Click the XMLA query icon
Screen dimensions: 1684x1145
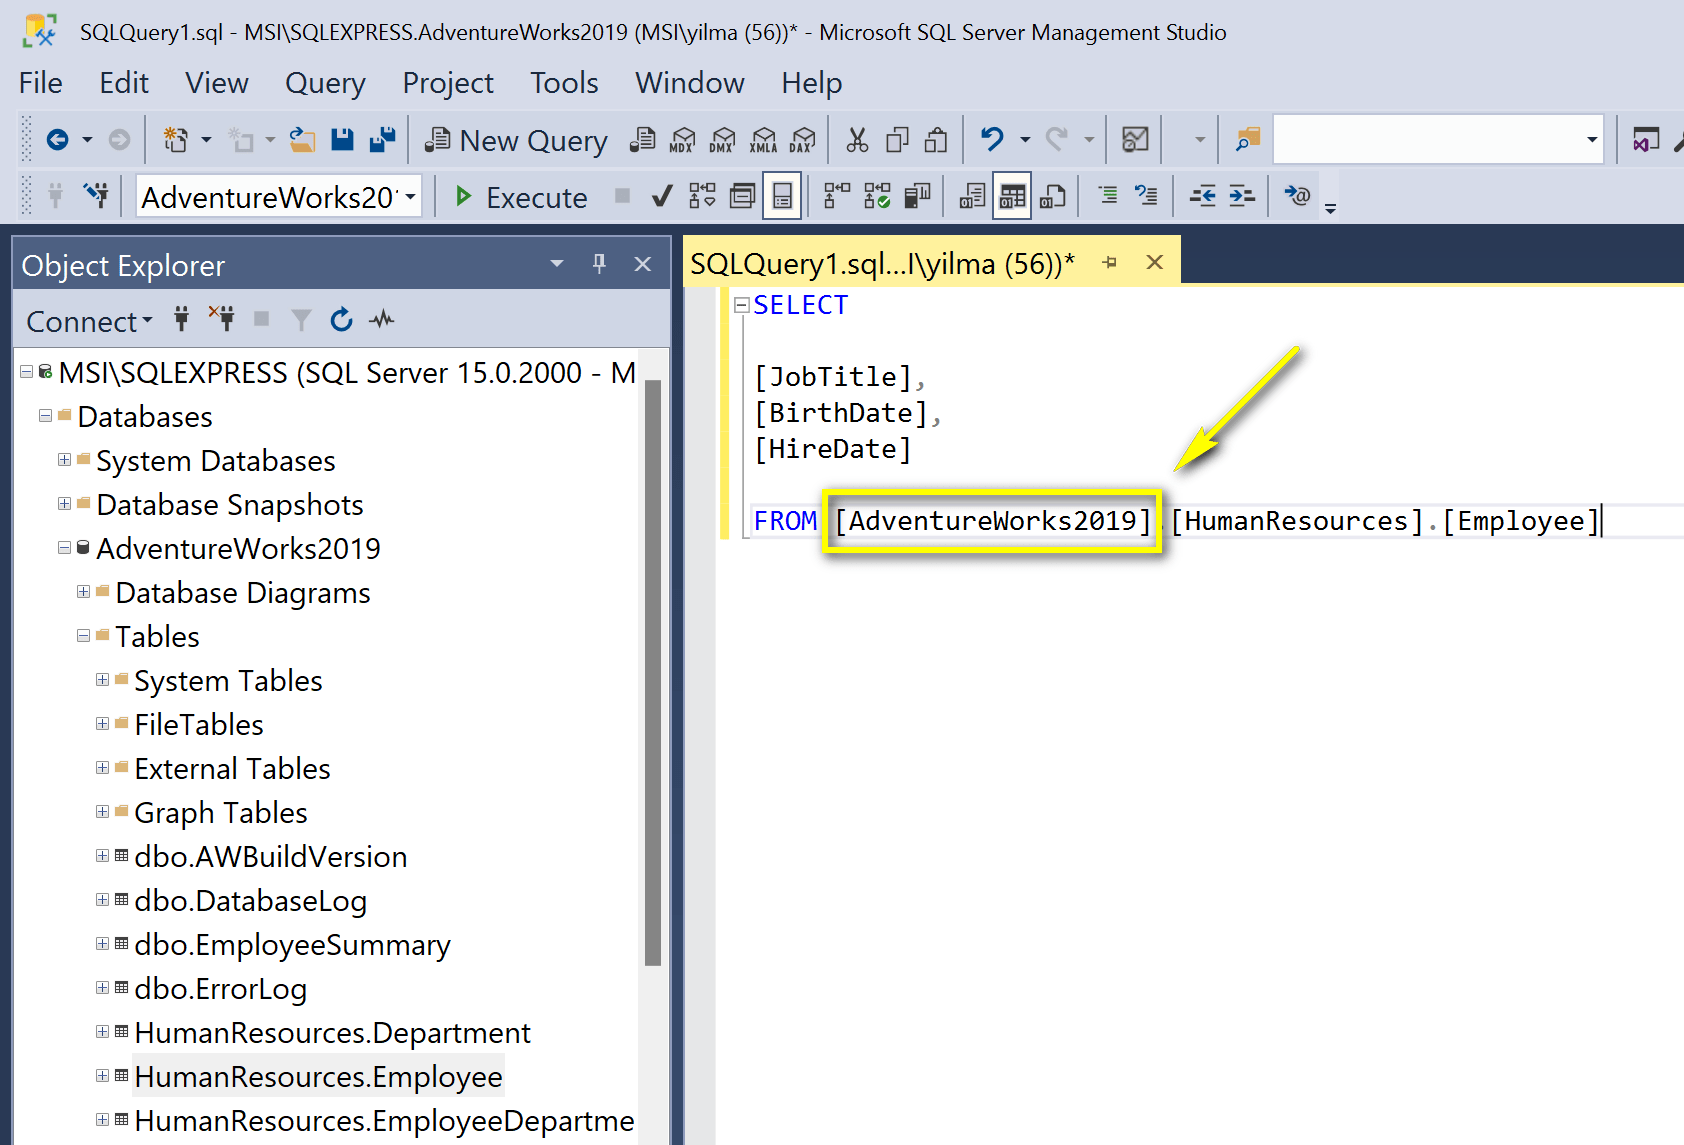[x=763, y=140]
